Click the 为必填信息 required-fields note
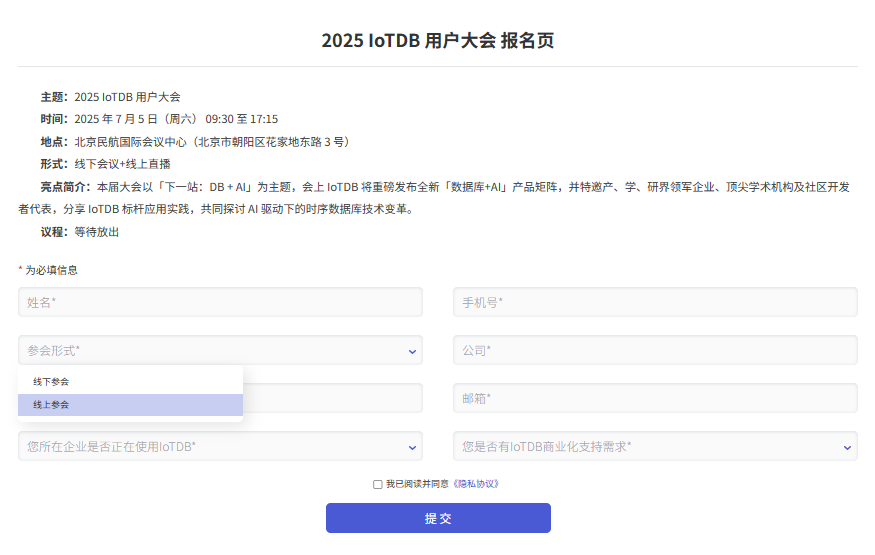This screenshot has width=875, height=555. (x=51, y=270)
